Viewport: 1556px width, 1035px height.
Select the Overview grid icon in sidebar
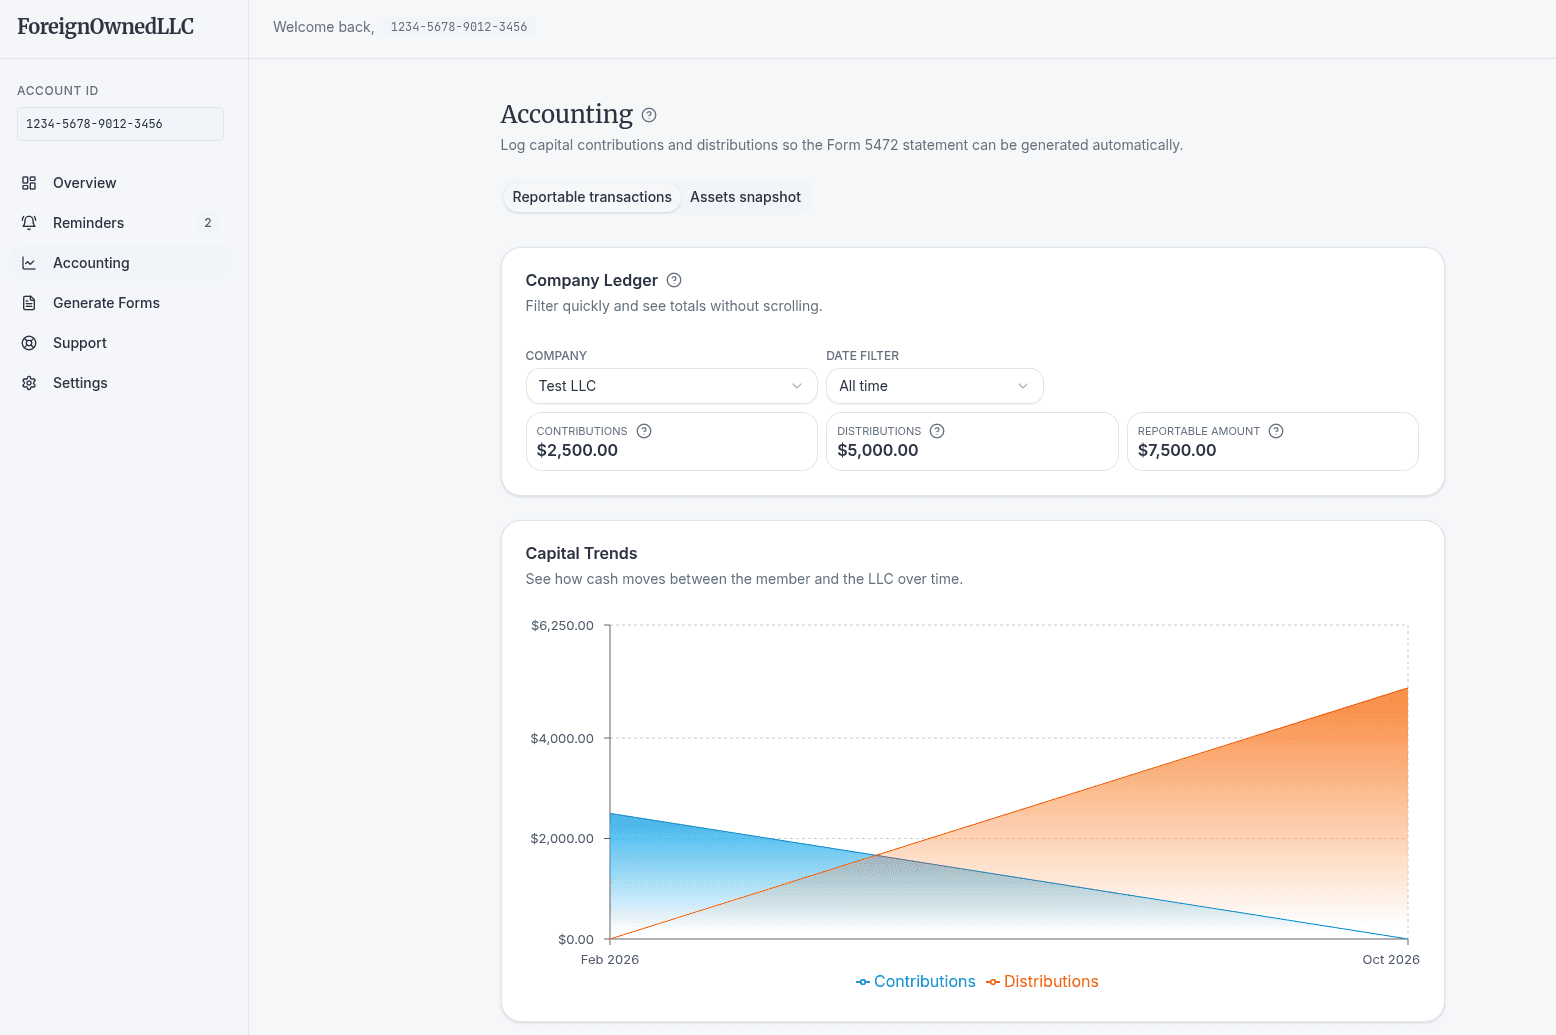tap(29, 182)
